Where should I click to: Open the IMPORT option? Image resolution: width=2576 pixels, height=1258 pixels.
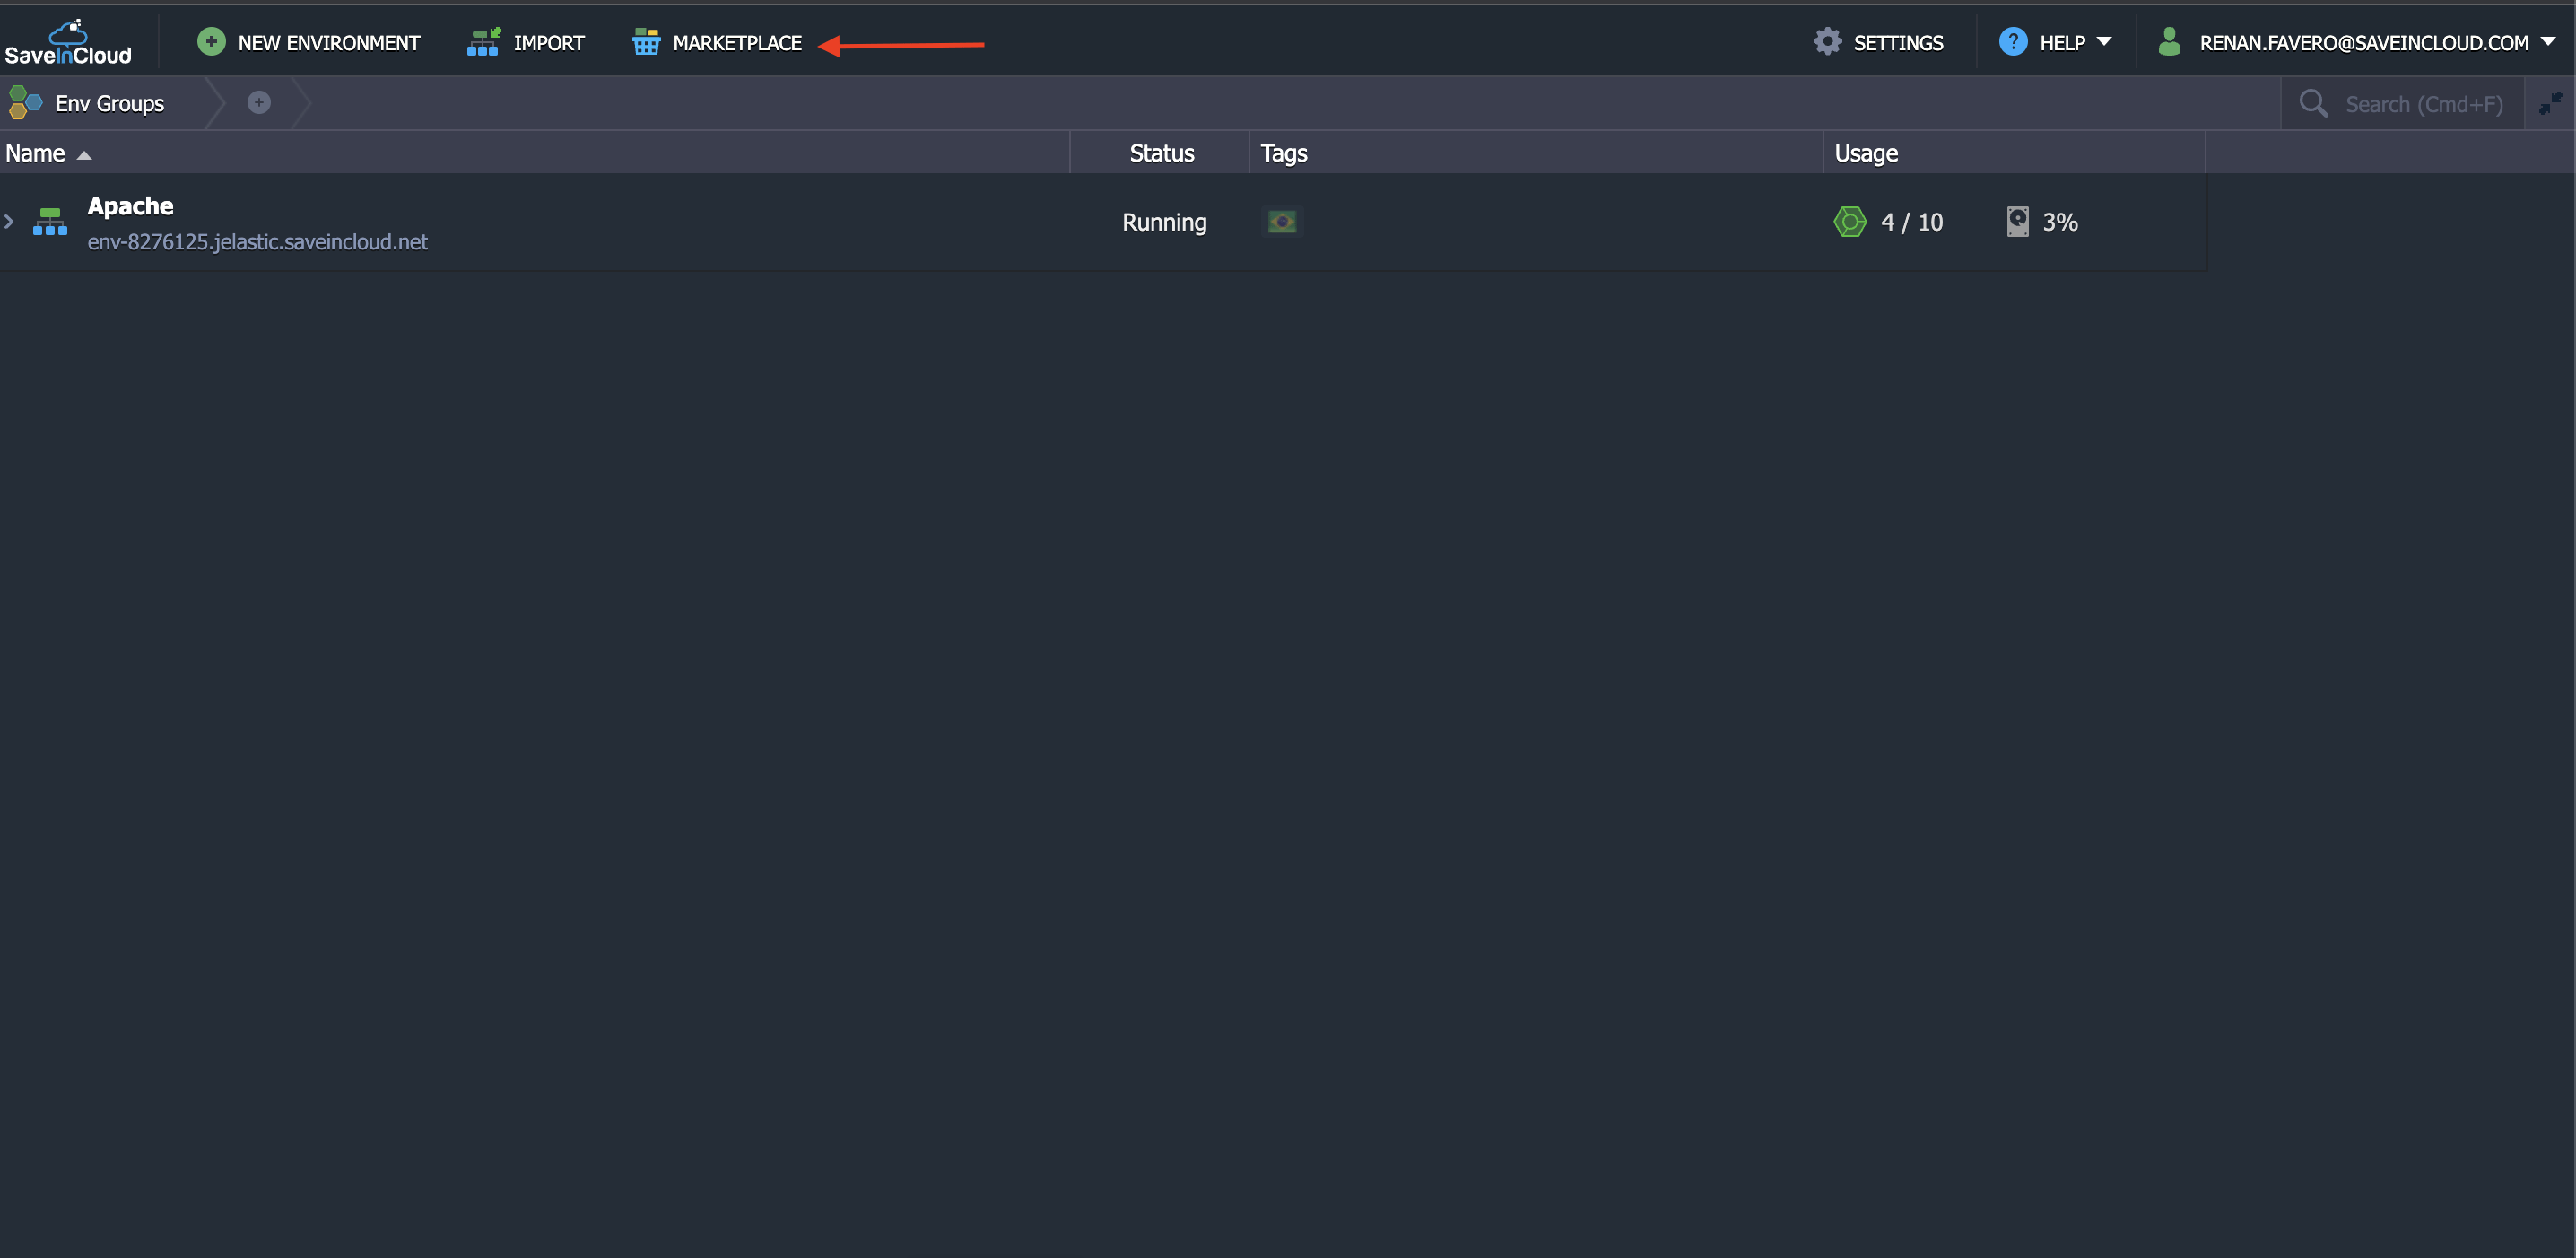[526, 42]
